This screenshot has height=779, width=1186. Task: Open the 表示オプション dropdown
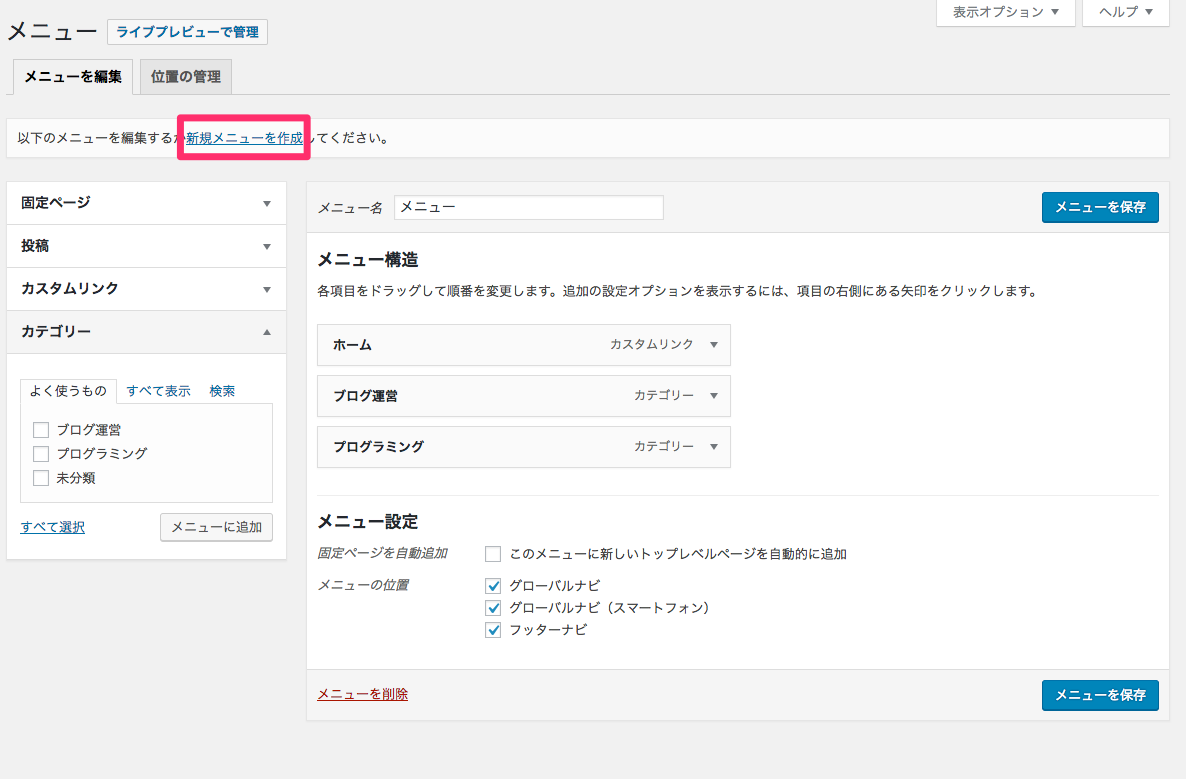1005,12
